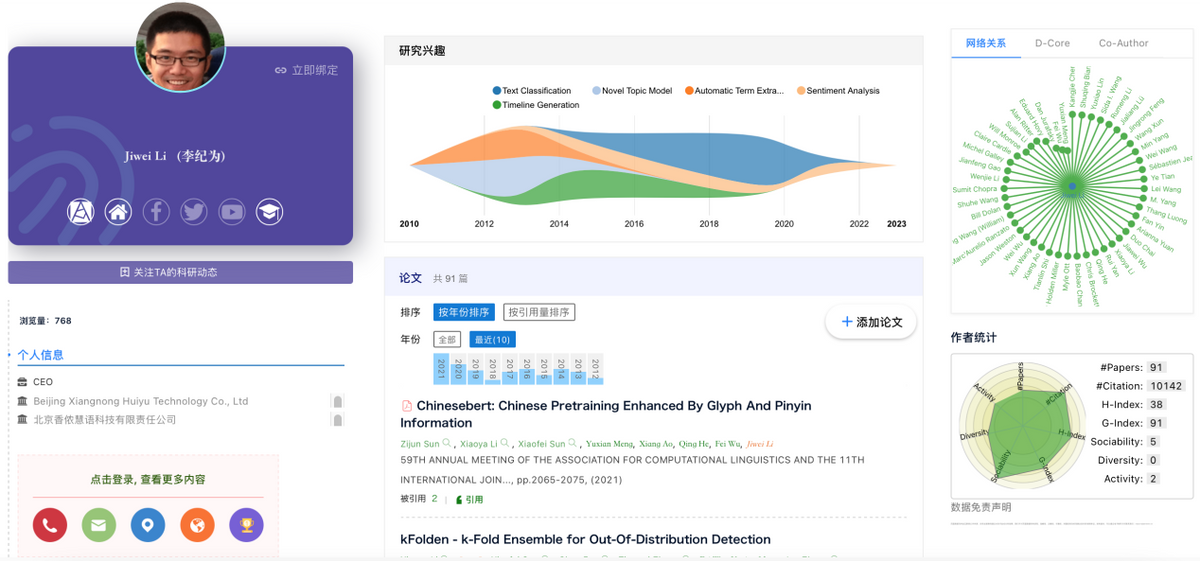Viewport: 1200px width, 561px height.
Task: Select the 2021 year bar in histogram
Action: click(440, 369)
